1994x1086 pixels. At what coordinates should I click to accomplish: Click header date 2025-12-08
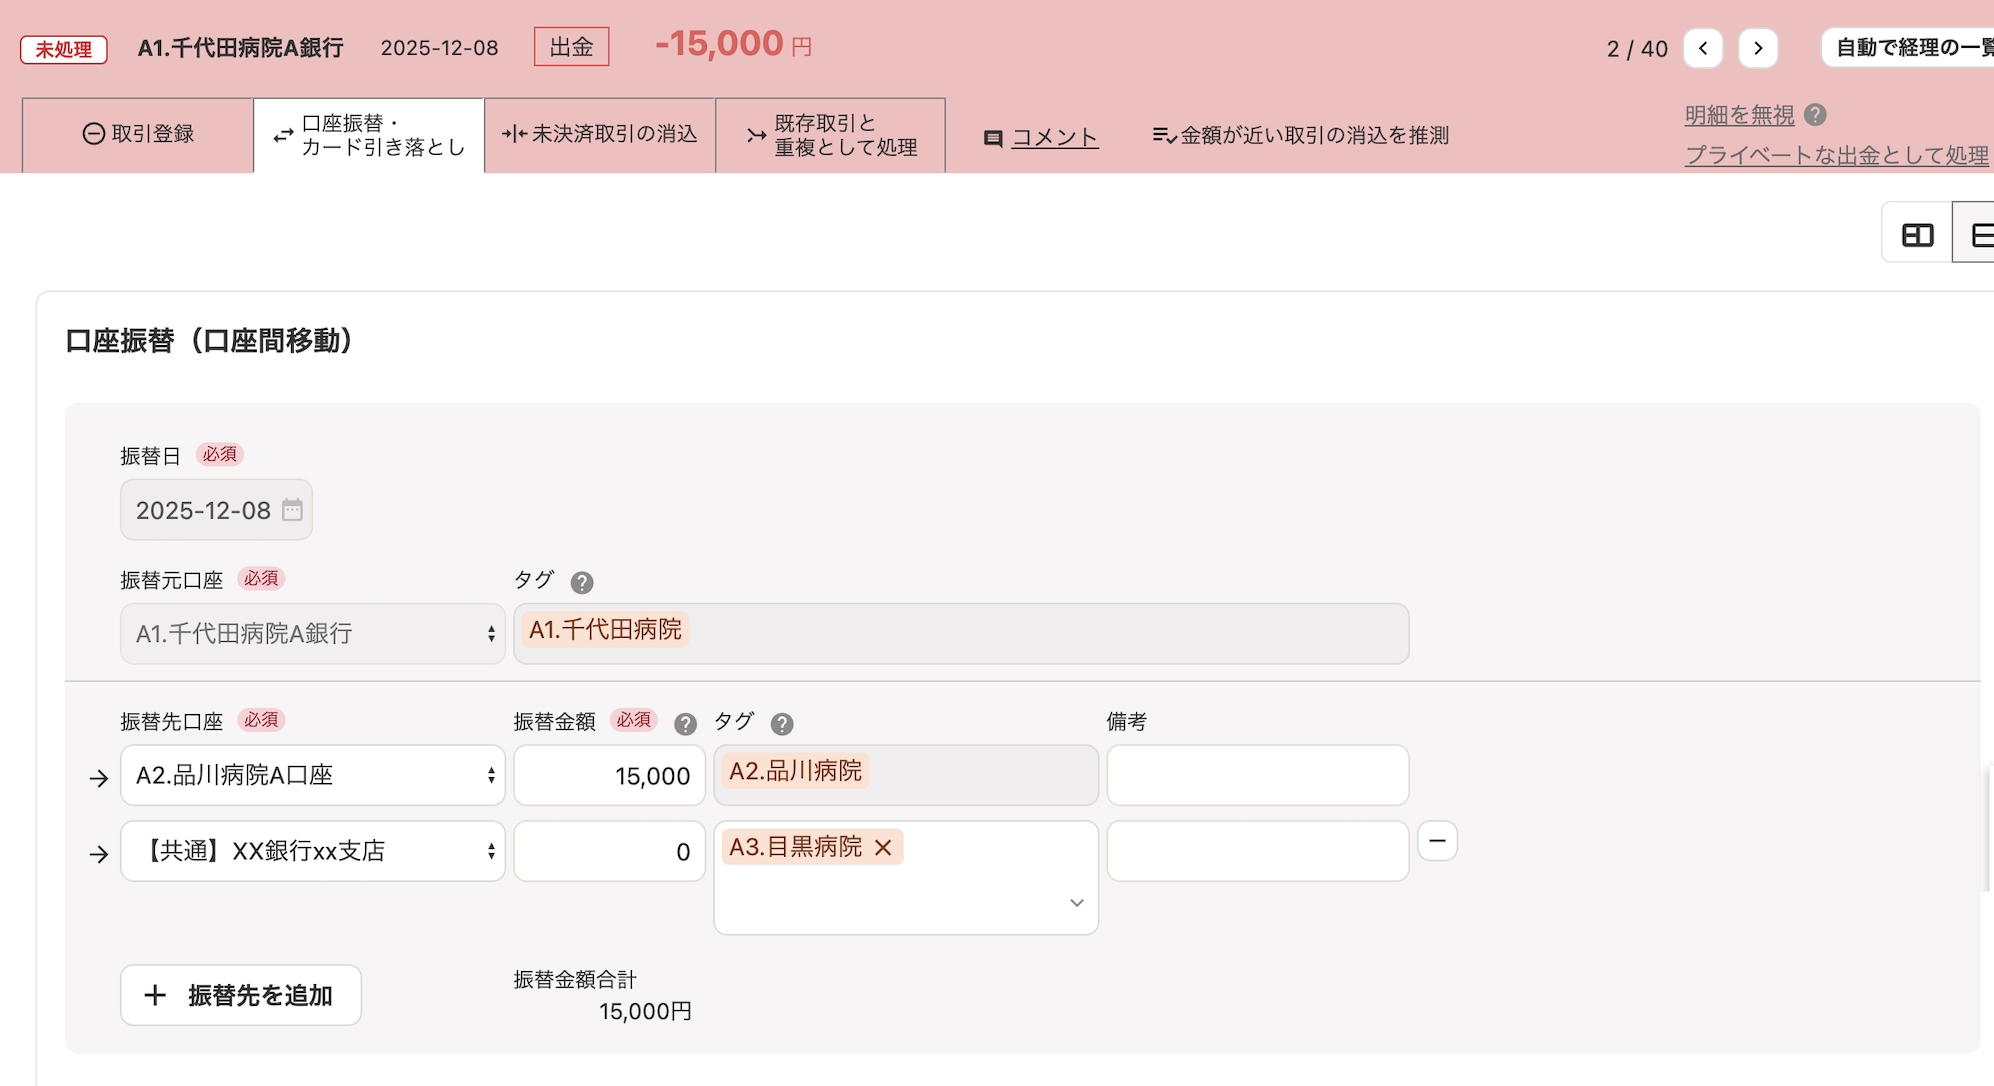(x=439, y=48)
